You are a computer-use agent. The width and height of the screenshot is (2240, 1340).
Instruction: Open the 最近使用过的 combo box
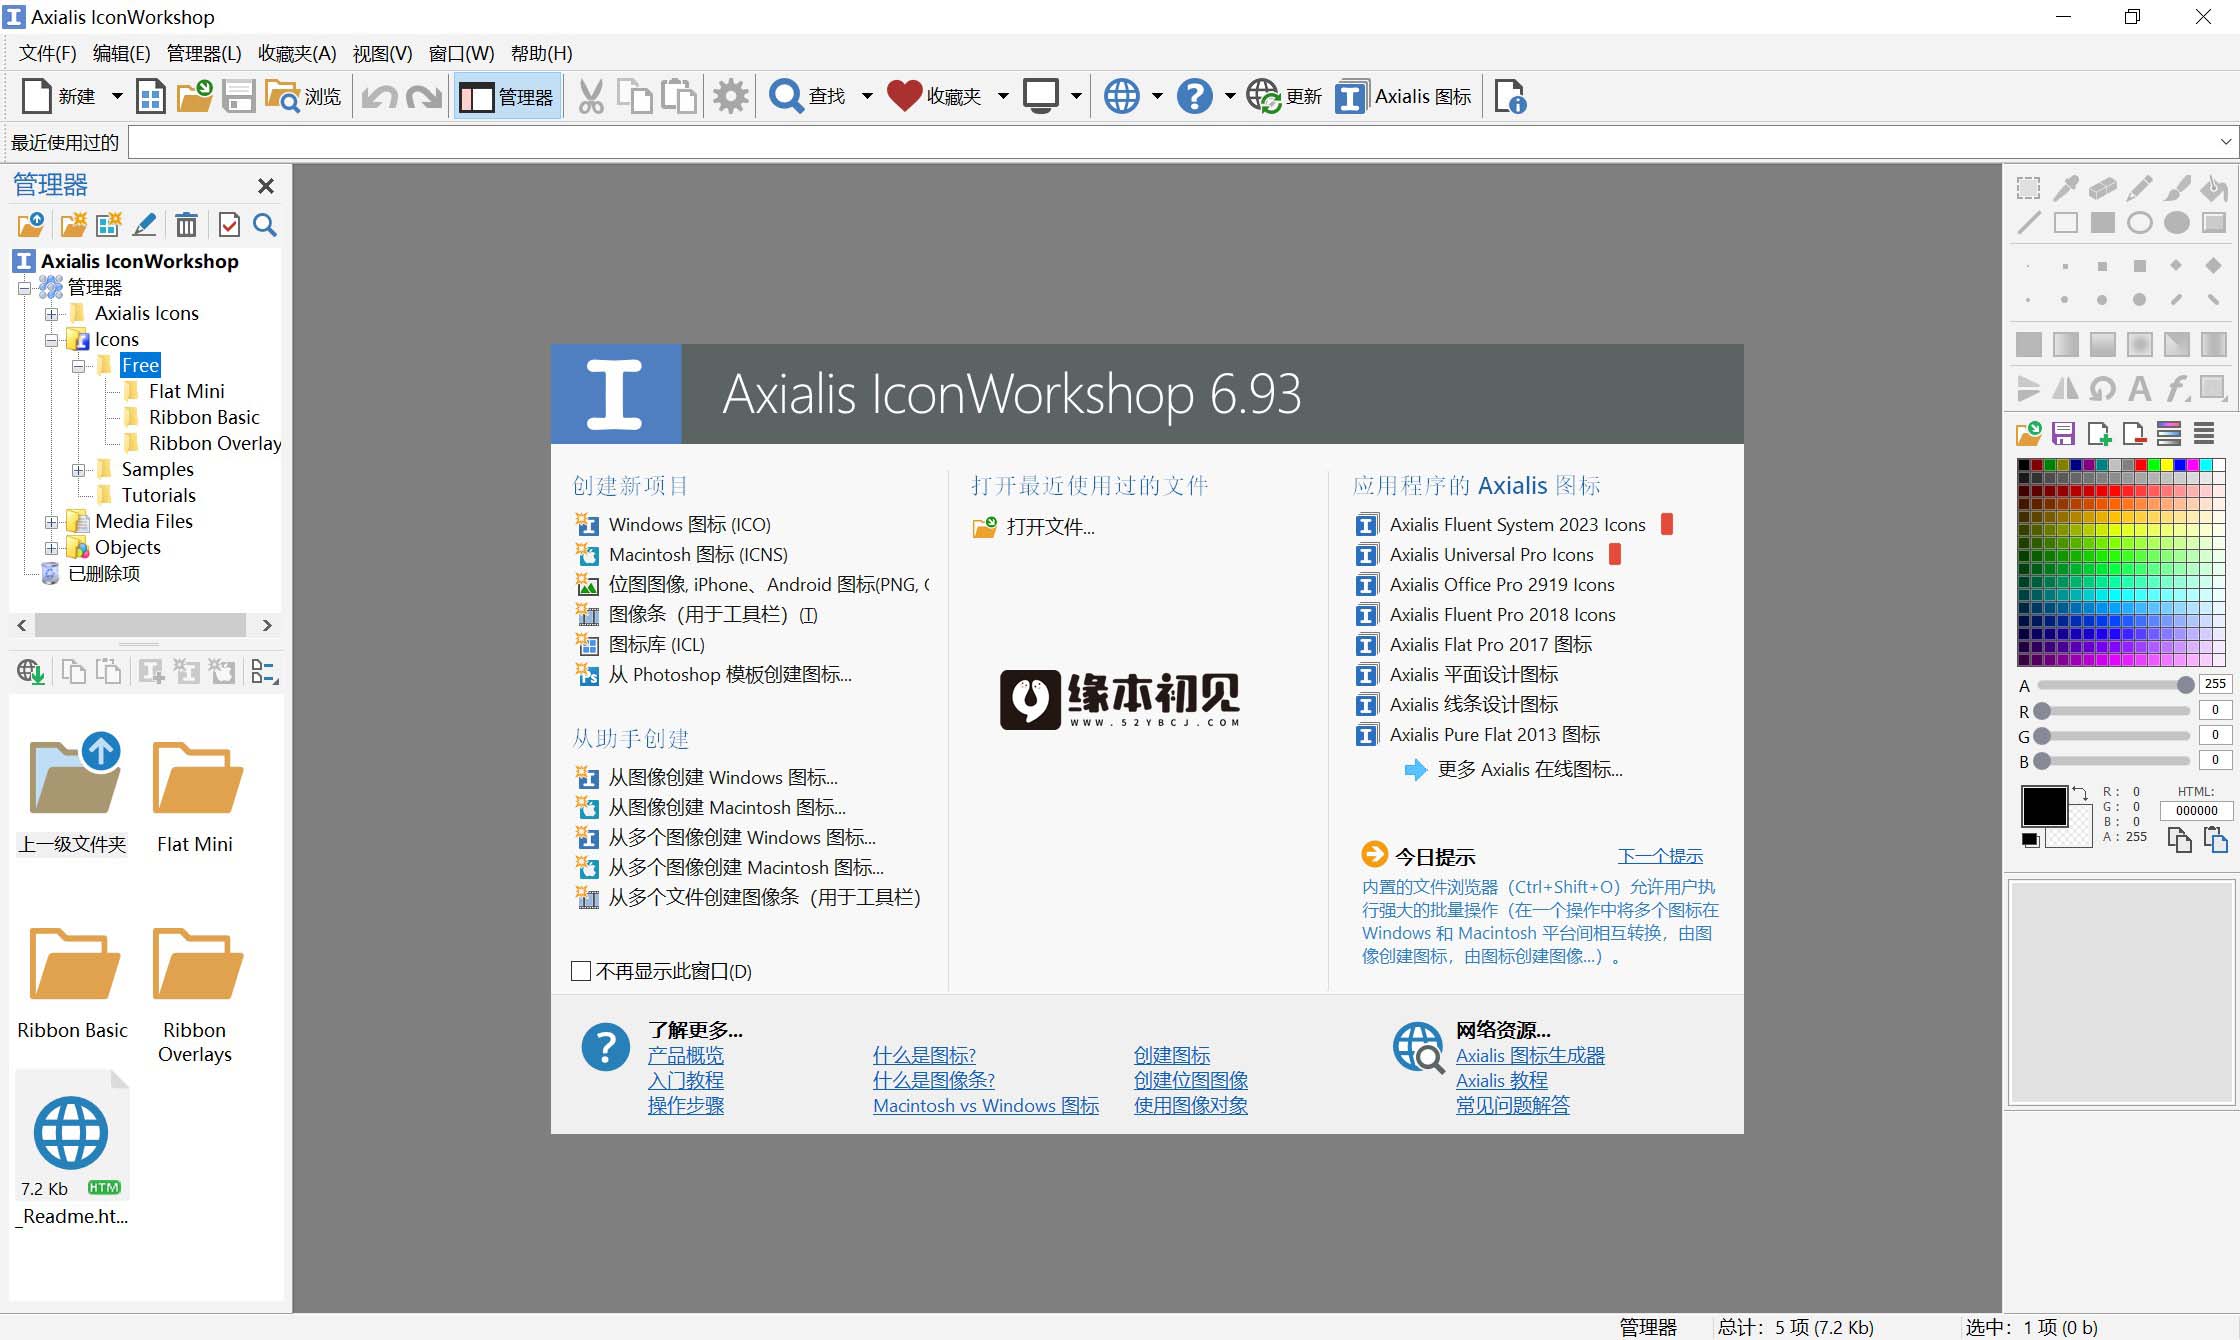pyautogui.click(x=1181, y=142)
